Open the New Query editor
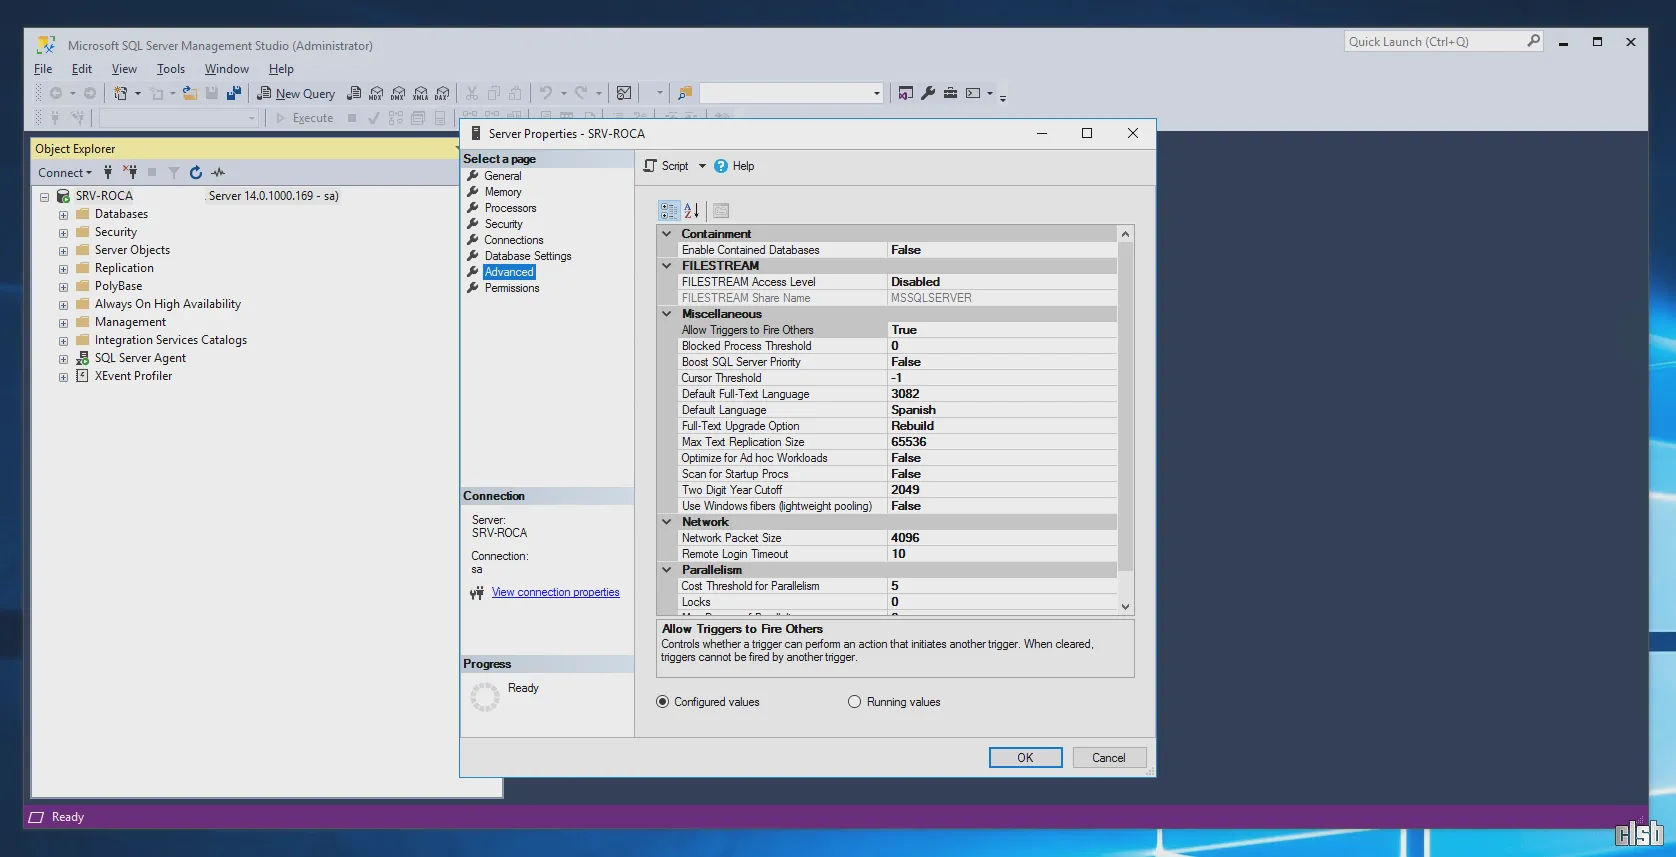1676x857 pixels. tap(296, 93)
